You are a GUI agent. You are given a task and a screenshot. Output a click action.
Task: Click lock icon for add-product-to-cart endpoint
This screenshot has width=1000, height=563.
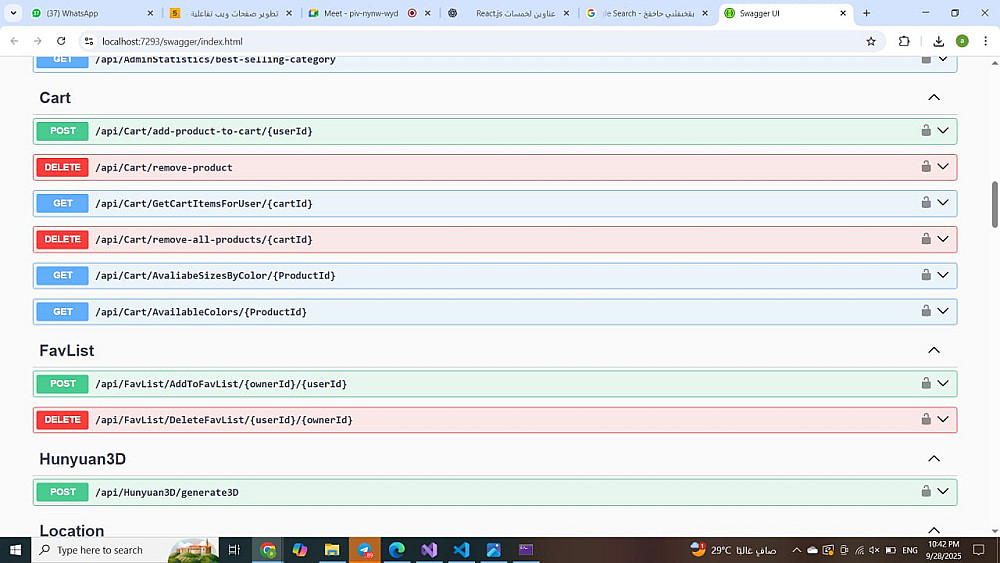tap(925, 131)
